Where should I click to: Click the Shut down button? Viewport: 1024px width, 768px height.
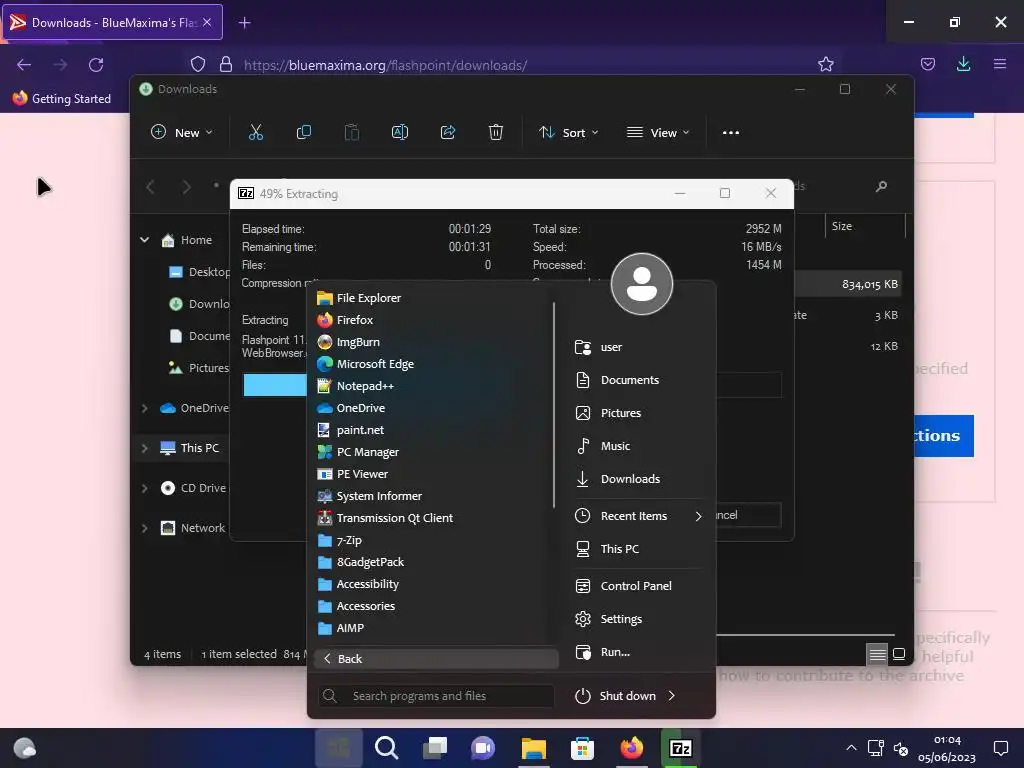pos(615,696)
